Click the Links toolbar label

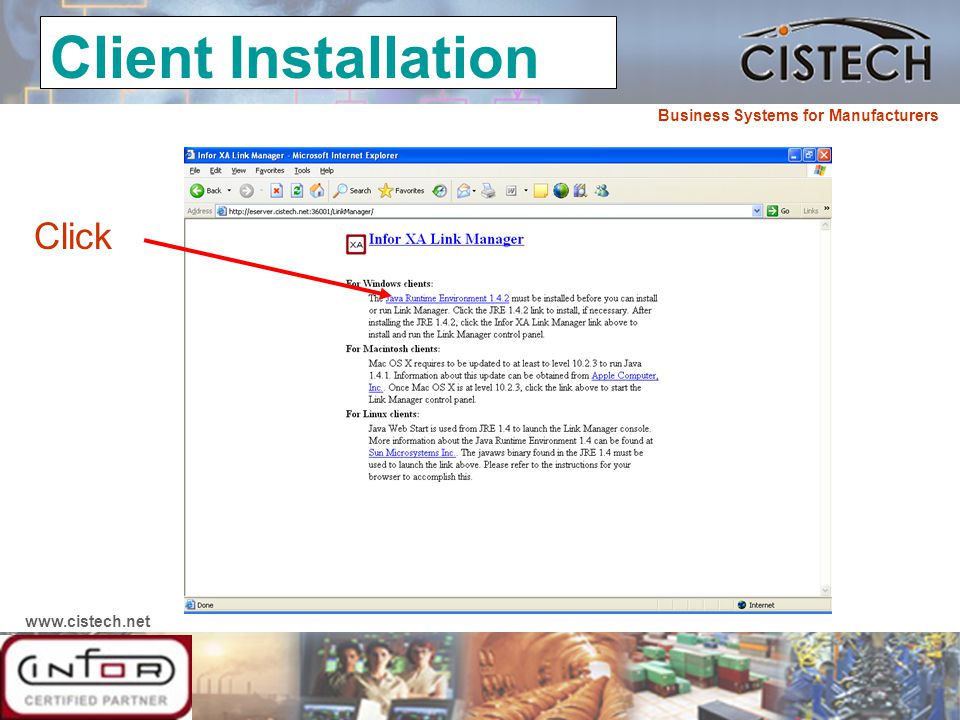811,211
